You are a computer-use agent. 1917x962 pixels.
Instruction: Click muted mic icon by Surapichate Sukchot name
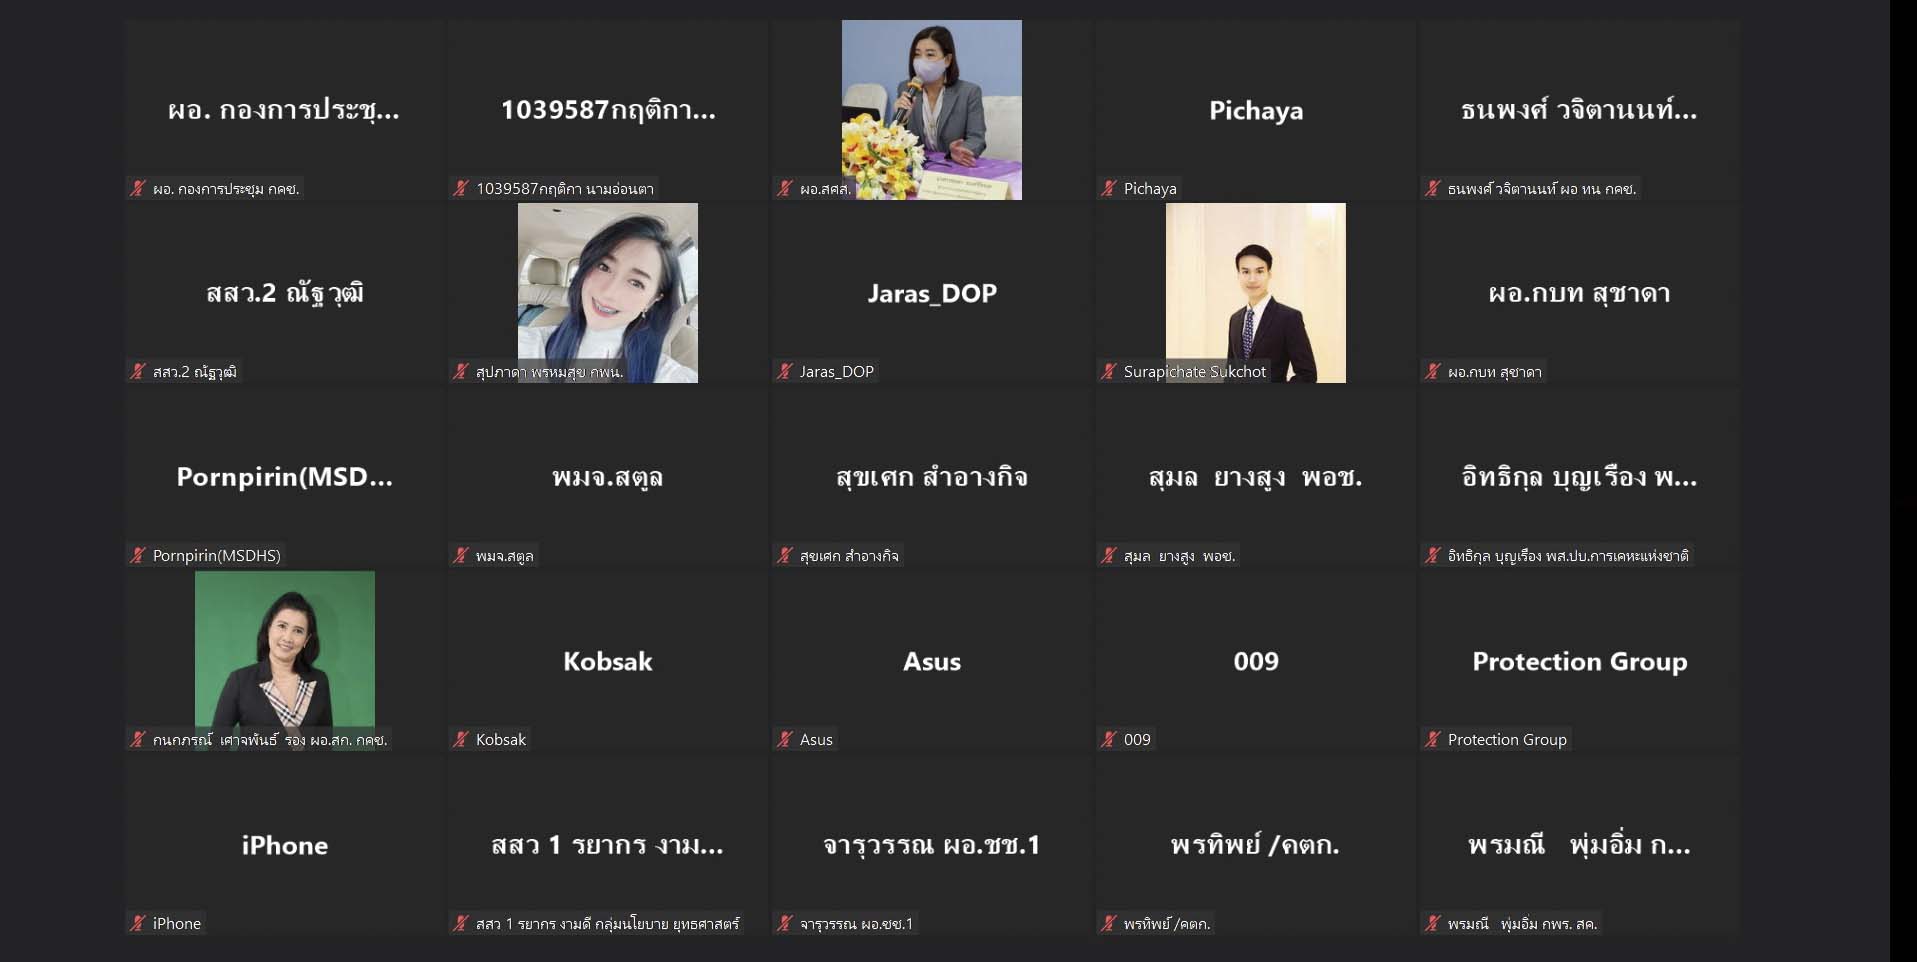(1108, 371)
